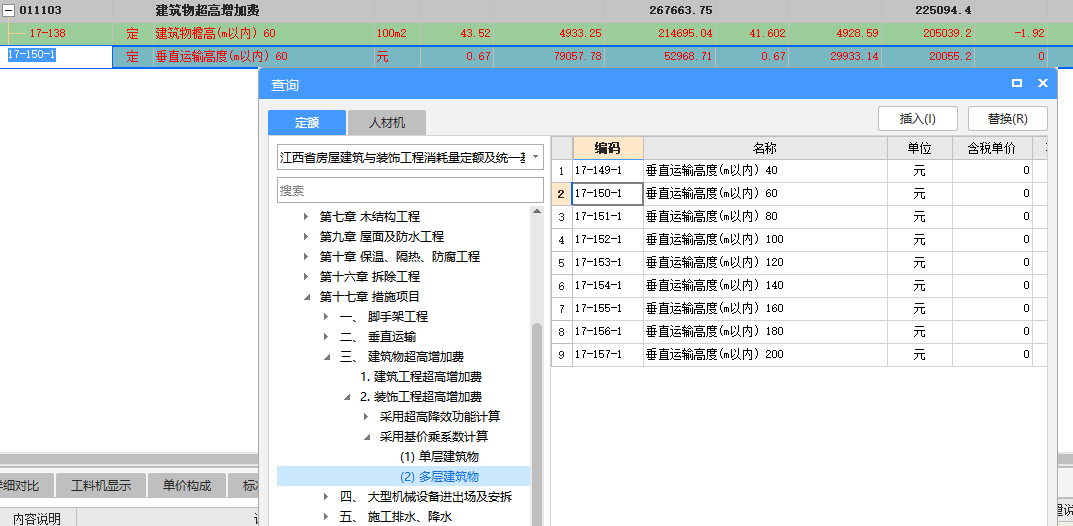Click the 单位 column header
The image size is (1073, 526).
920,148
